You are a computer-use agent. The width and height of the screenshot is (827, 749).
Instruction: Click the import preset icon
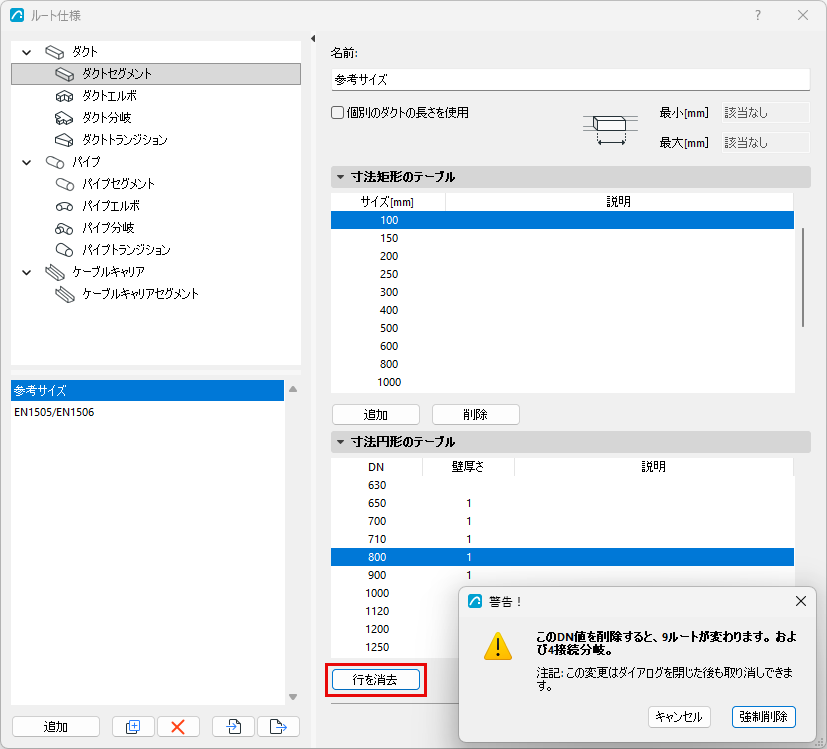point(233,727)
